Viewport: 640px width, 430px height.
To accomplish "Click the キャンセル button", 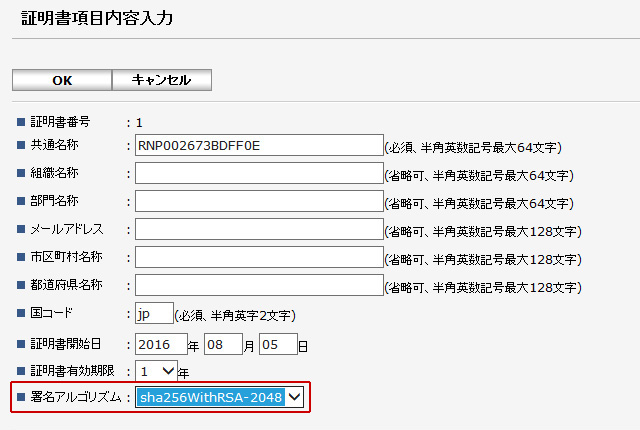I will click(x=161, y=80).
